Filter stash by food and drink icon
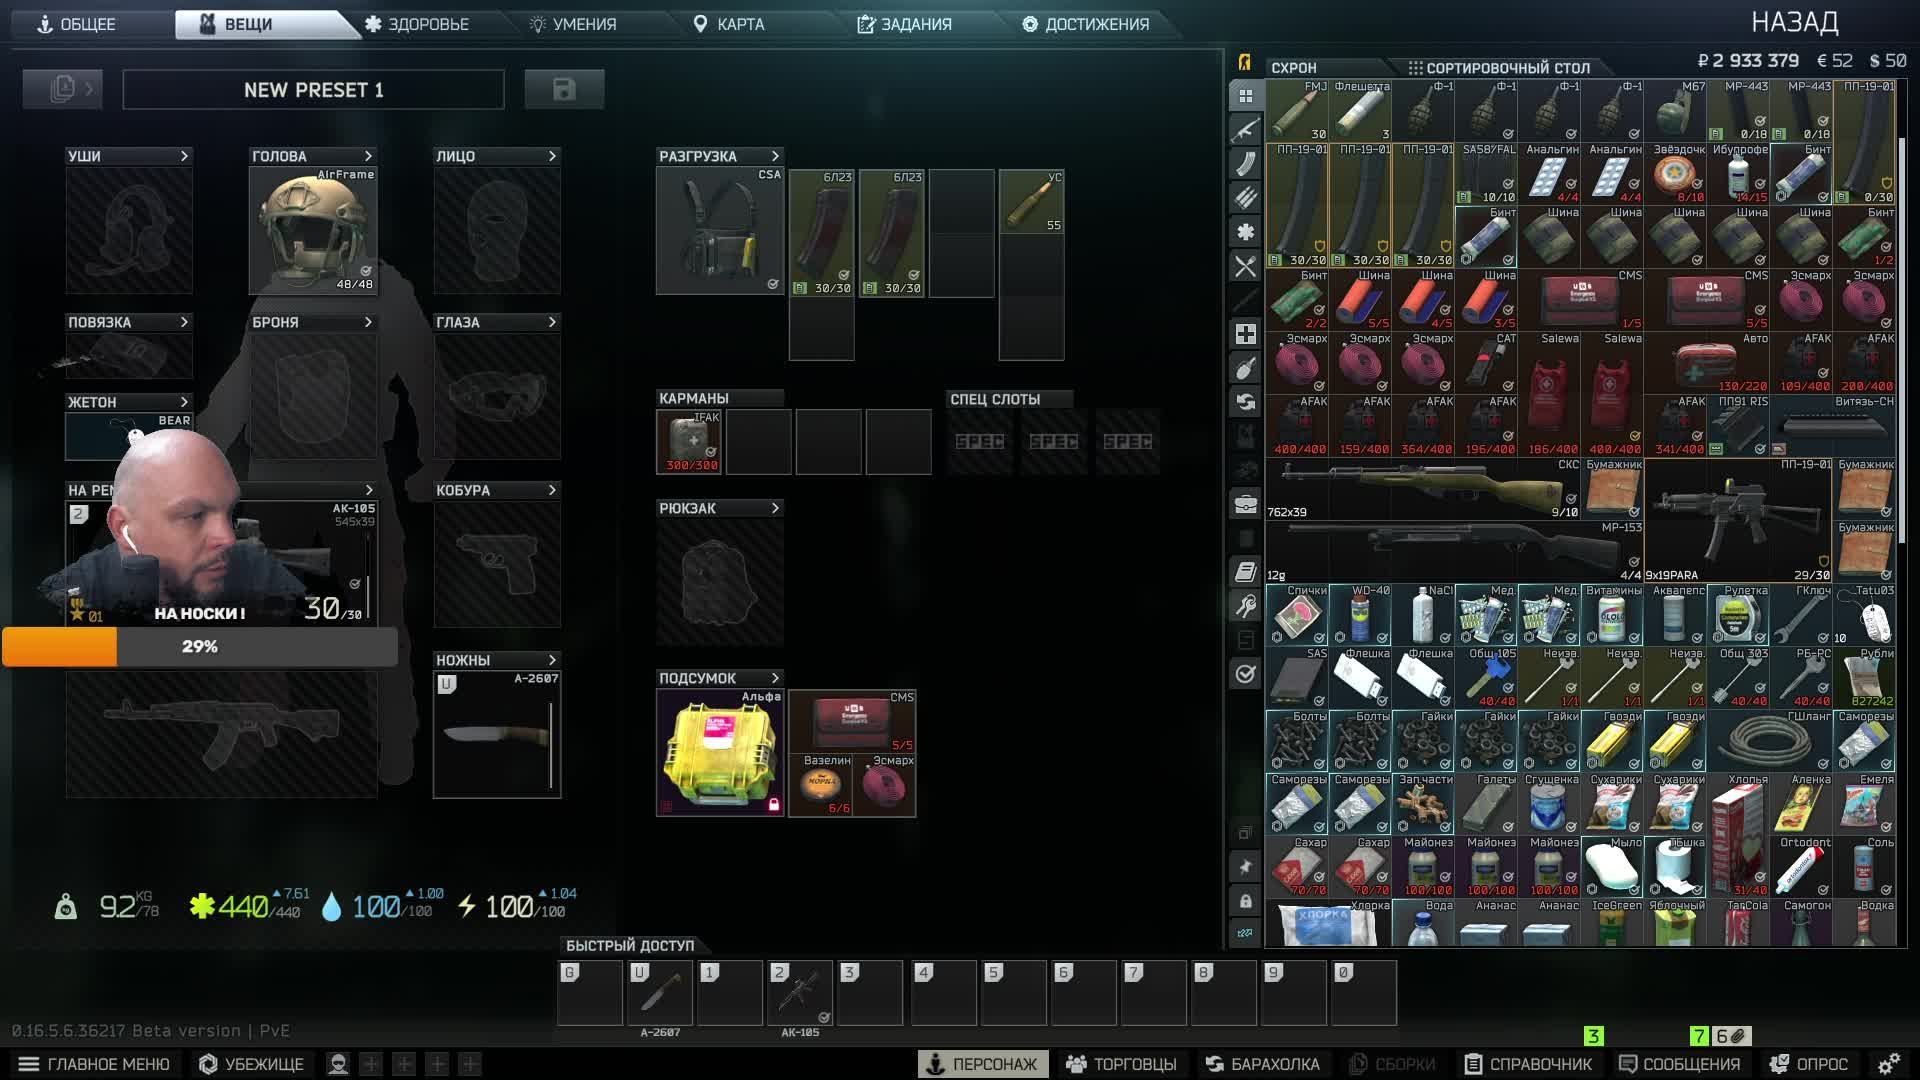 click(x=1245, y=266)
